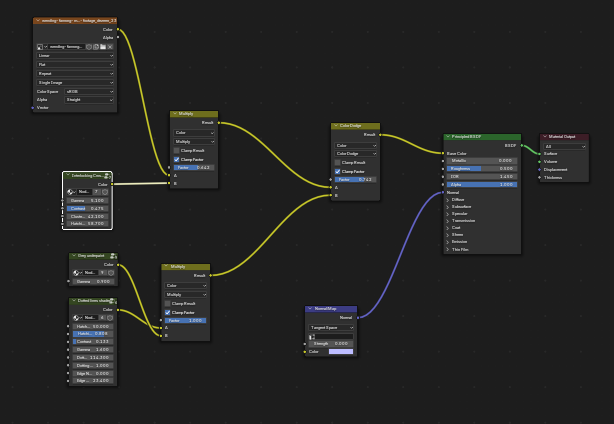Toggle fake user shield on the image datablock

pos(89,47)
